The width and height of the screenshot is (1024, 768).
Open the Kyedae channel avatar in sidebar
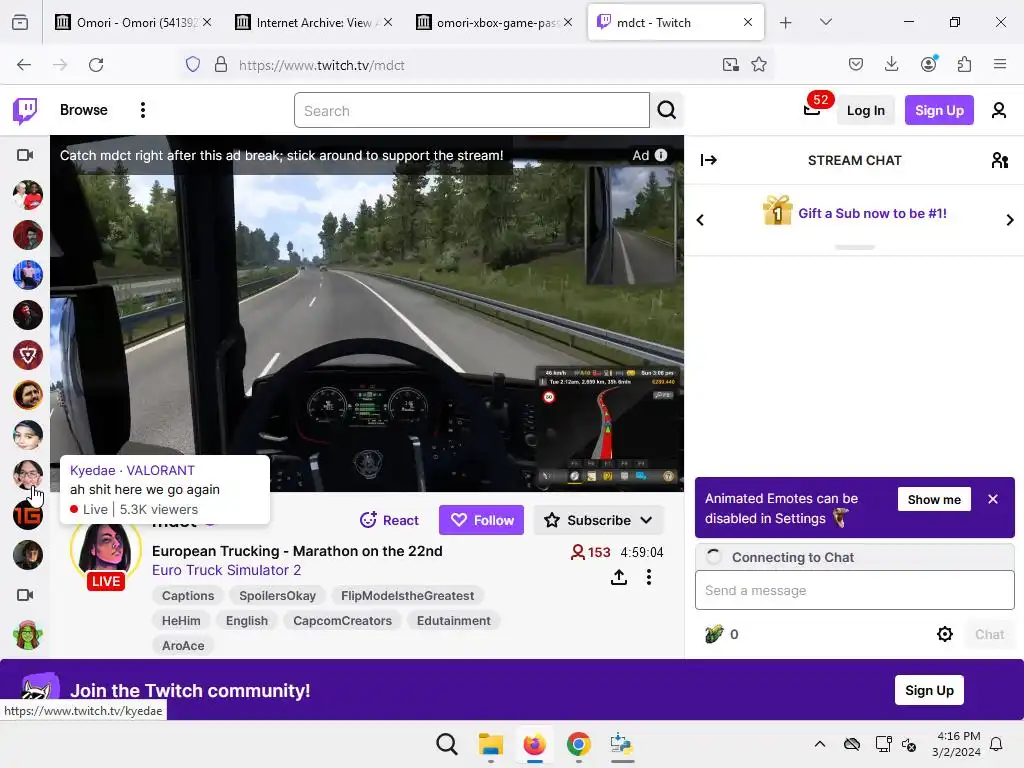pos(27,475)
